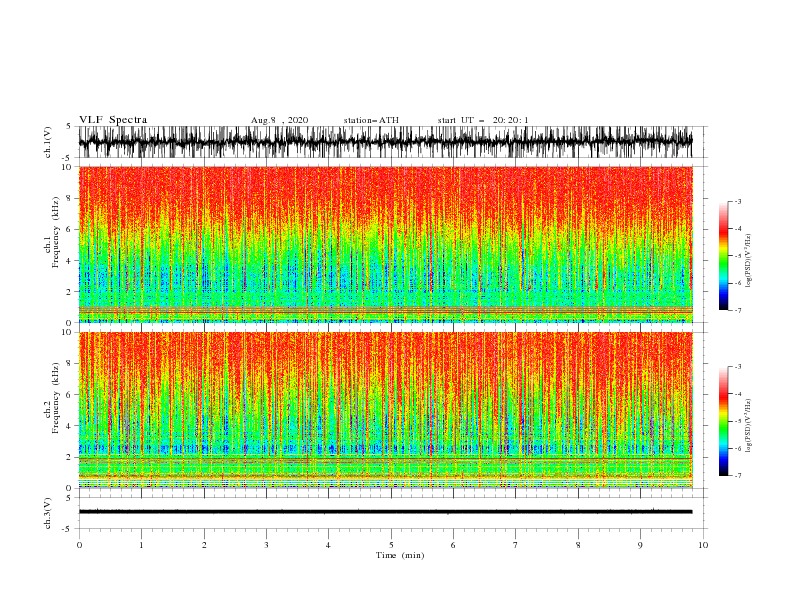The width and height of the screenshot is (792, 612).
Task: Click the ch.2 frequency tick label "10"
Action: 67,332
